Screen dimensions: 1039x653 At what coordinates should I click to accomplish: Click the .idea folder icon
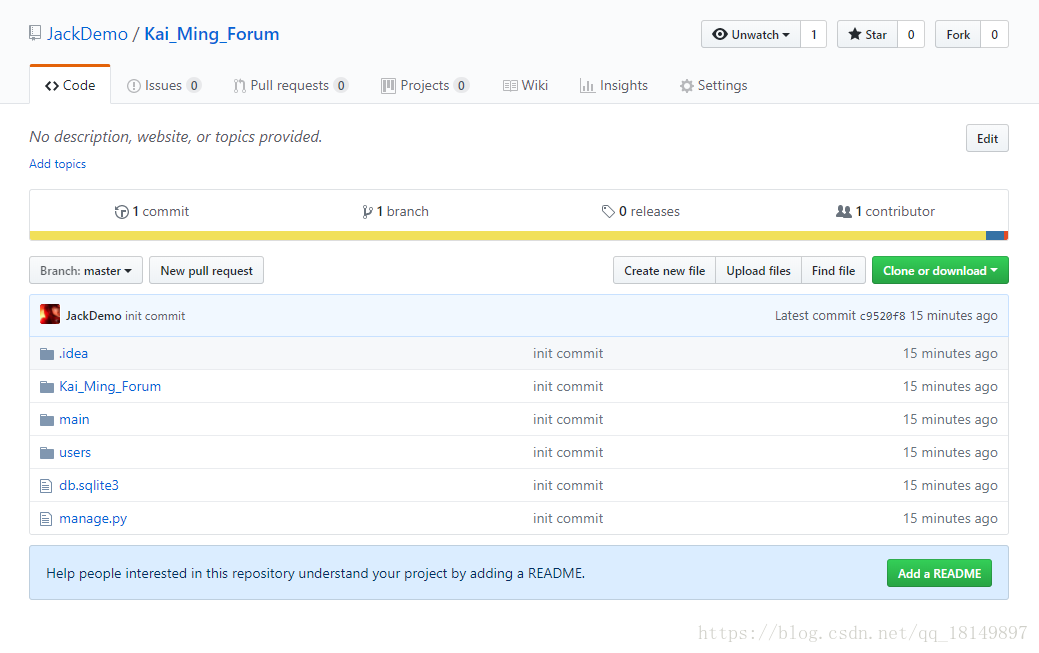pyautogui.click(x=46, y=354)
